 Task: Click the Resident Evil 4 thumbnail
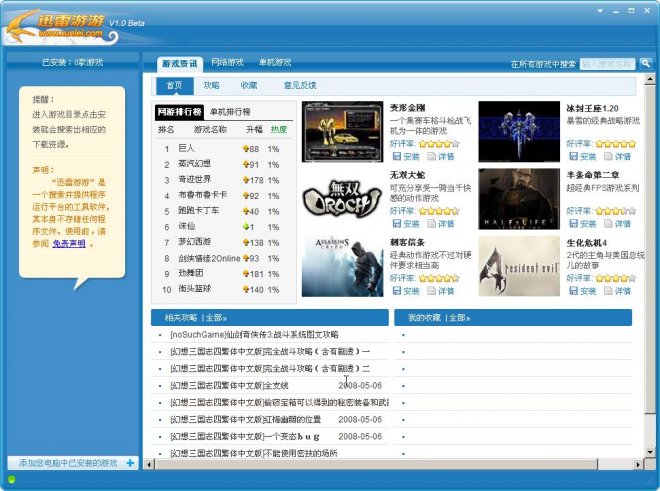click(x=519, y=266)
